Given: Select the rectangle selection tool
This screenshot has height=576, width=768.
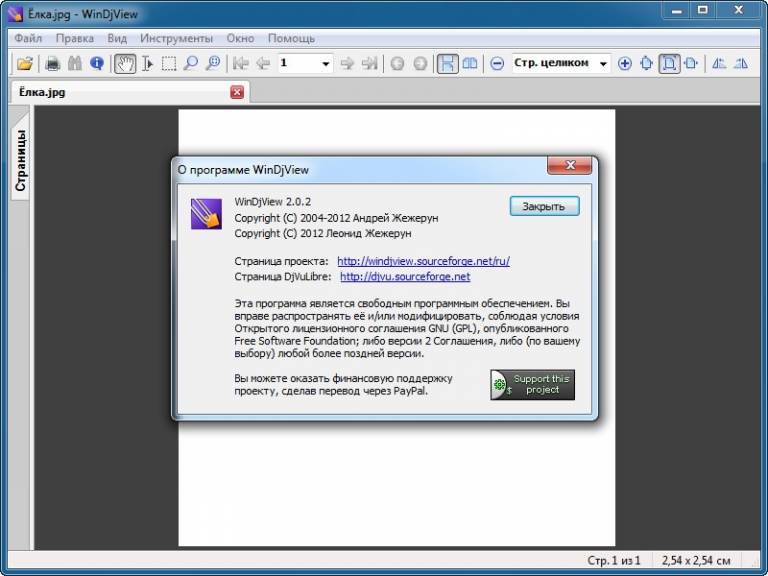Looking at the screenshot, I should tap(169, 63).
